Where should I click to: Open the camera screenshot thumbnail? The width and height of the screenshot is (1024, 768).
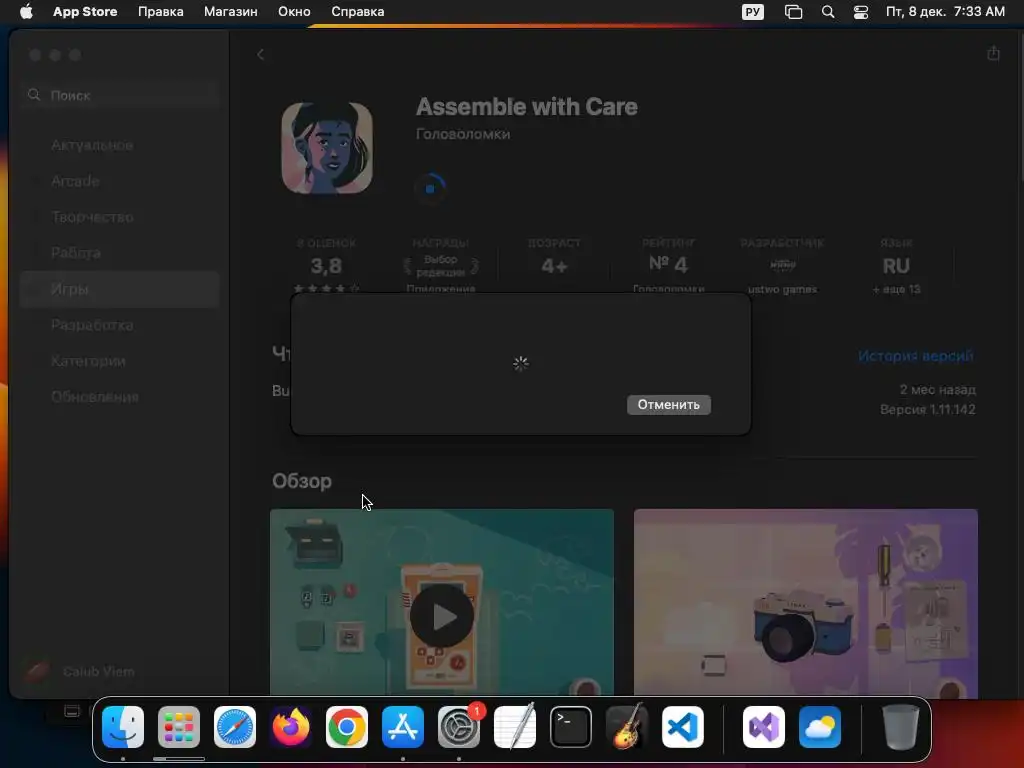(806, 603)
